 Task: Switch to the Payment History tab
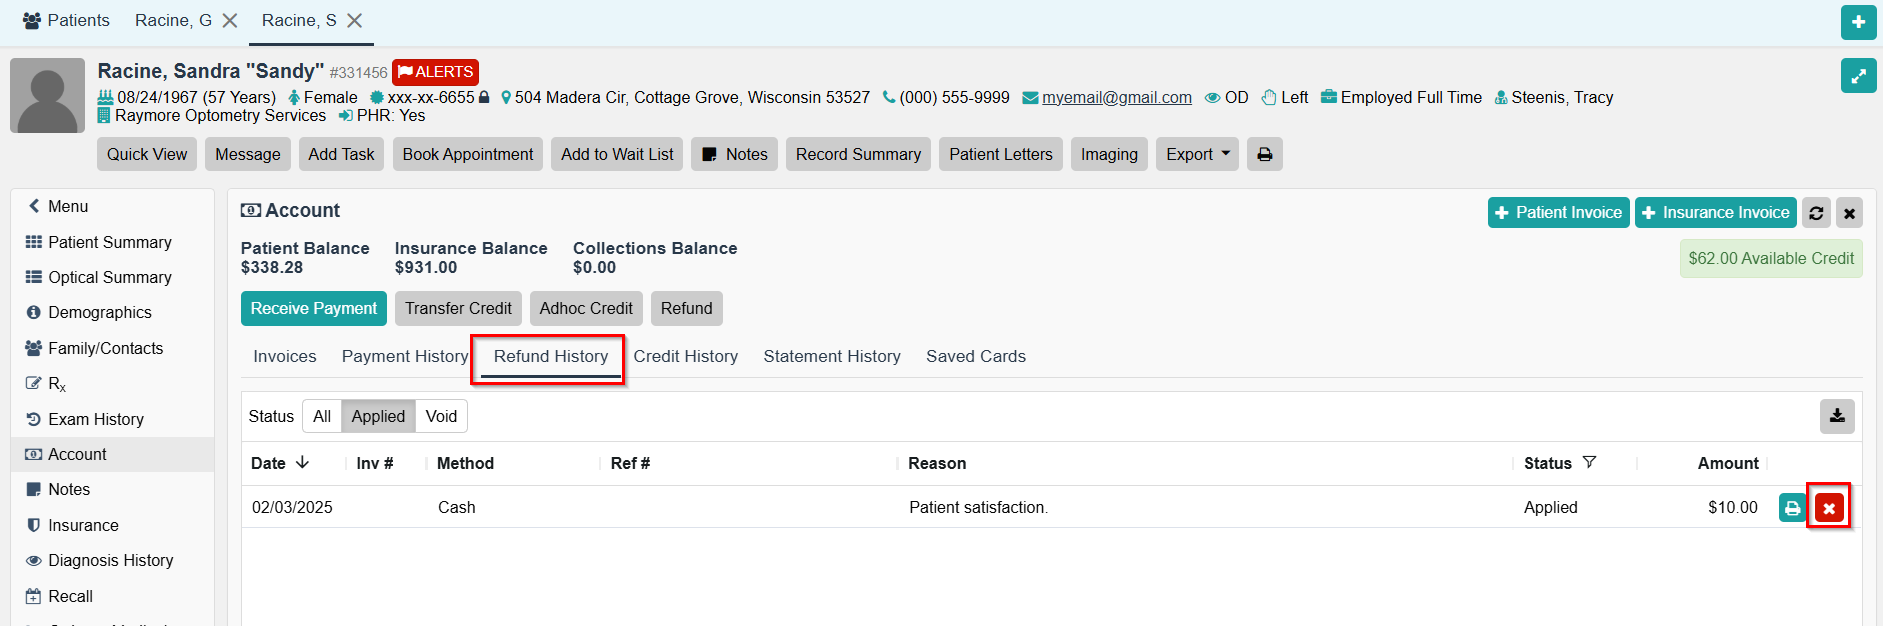pos(404,357)
